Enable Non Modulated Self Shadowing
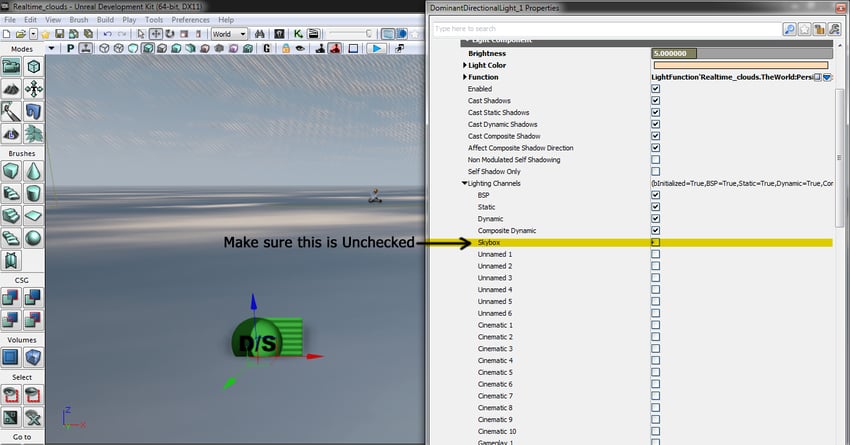 click(655, 159)
